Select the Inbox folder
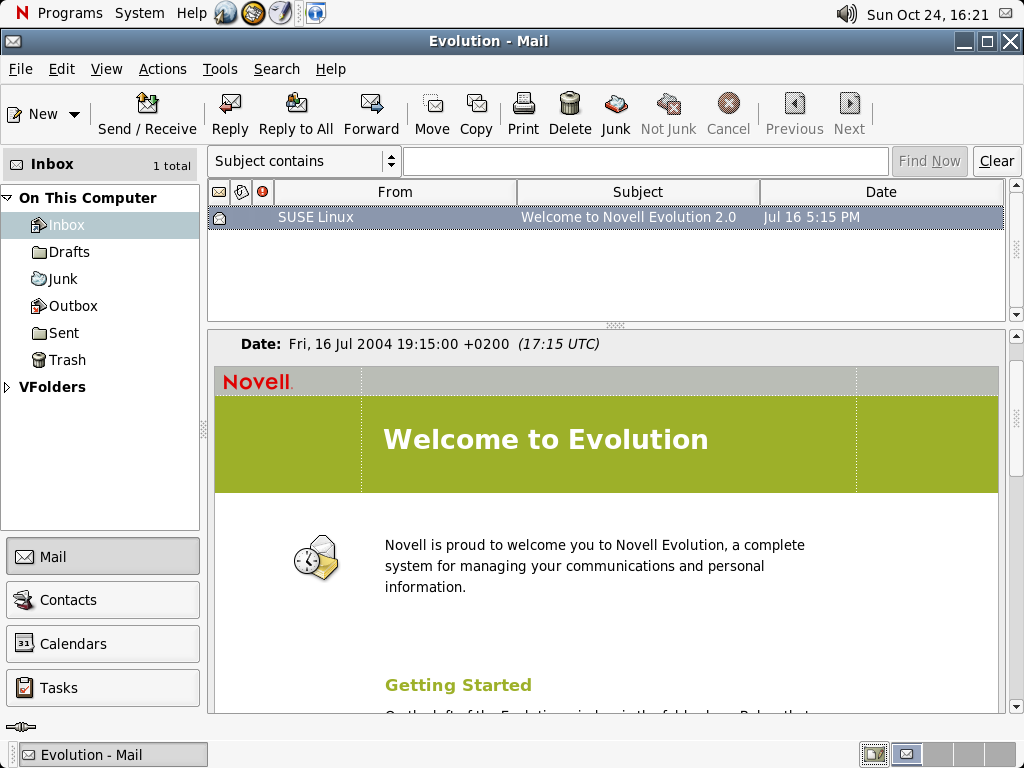 100,225
